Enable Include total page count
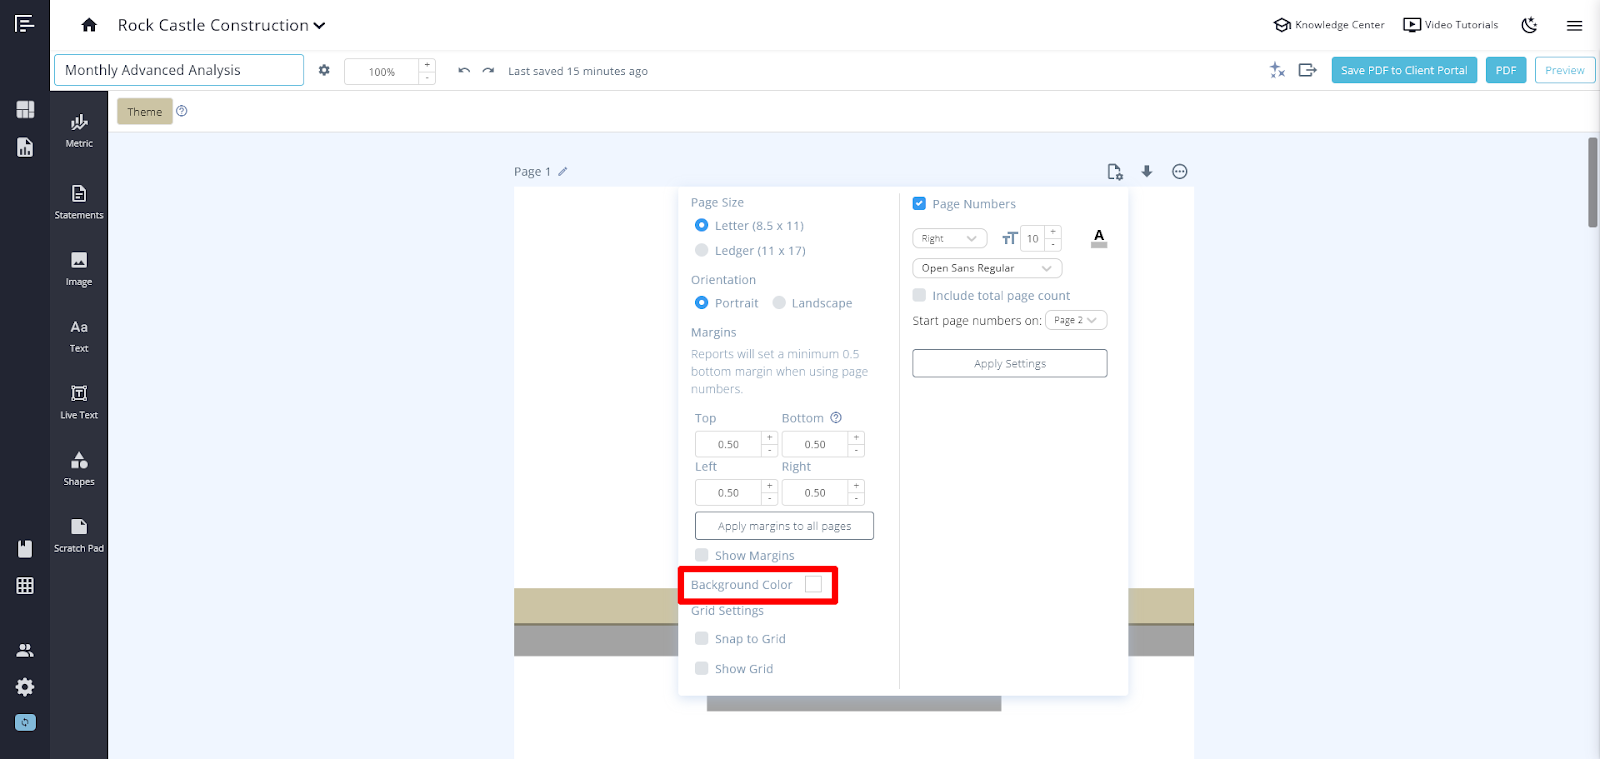The width and height of the screenshot is (1600, 759). coord(919,295)
